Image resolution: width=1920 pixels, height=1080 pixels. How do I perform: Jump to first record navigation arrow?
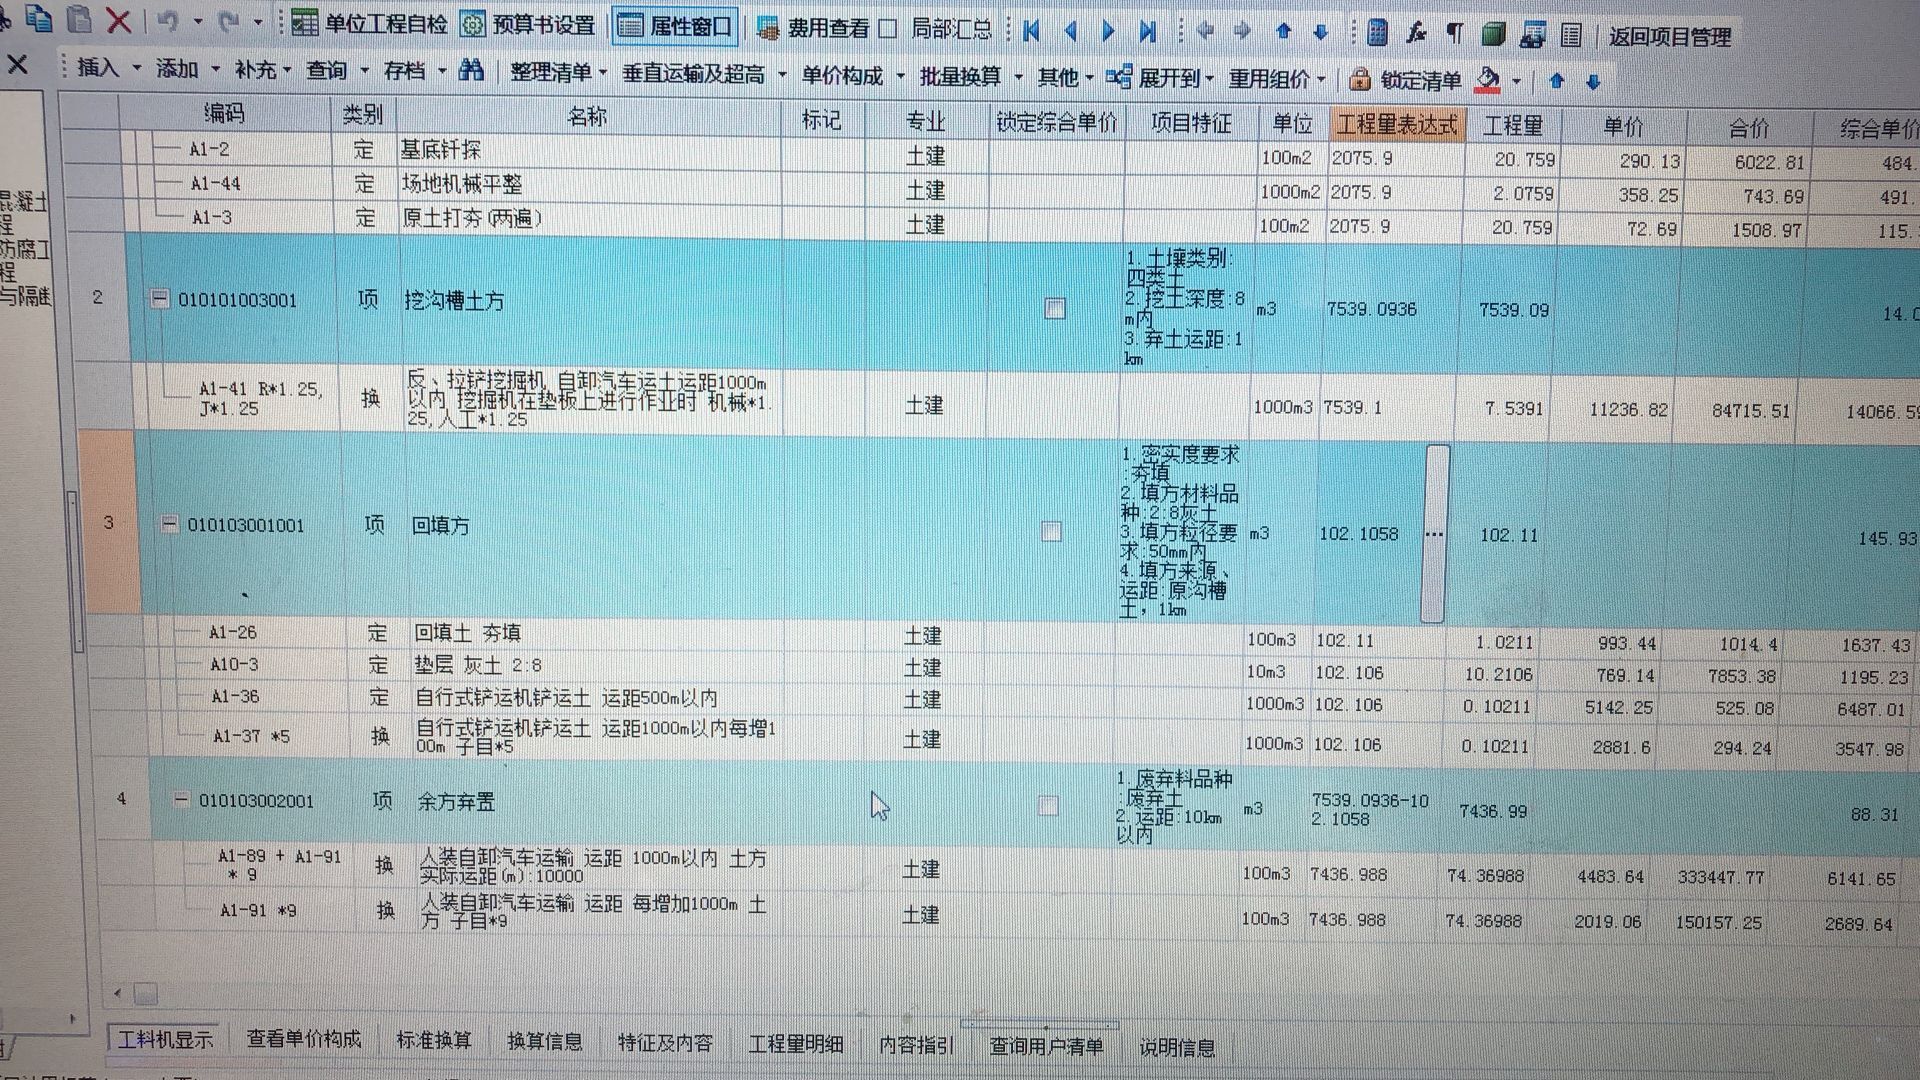point(1031,30)
